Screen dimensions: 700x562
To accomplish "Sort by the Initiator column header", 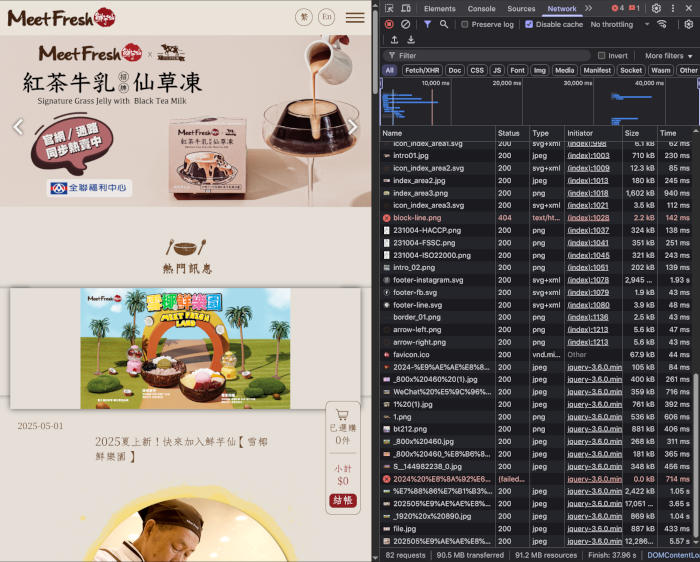I will [593, 133].
